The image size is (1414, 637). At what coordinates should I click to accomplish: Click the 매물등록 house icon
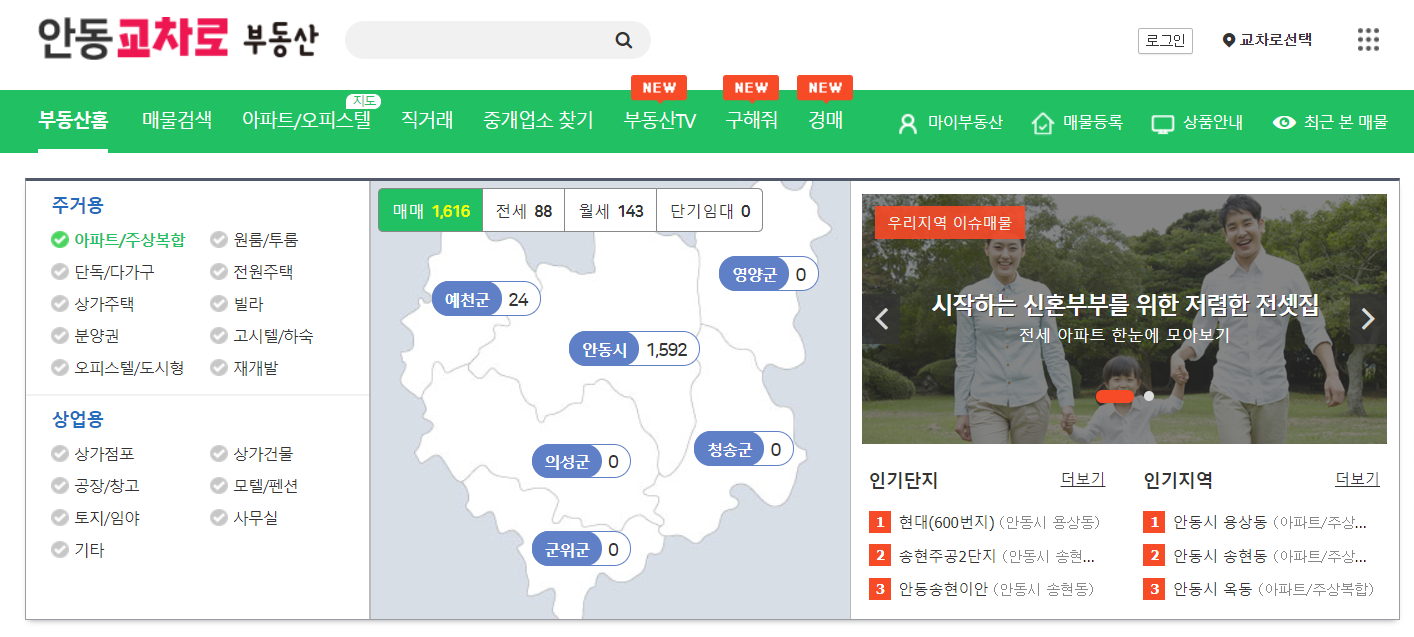coord(1043,123)
